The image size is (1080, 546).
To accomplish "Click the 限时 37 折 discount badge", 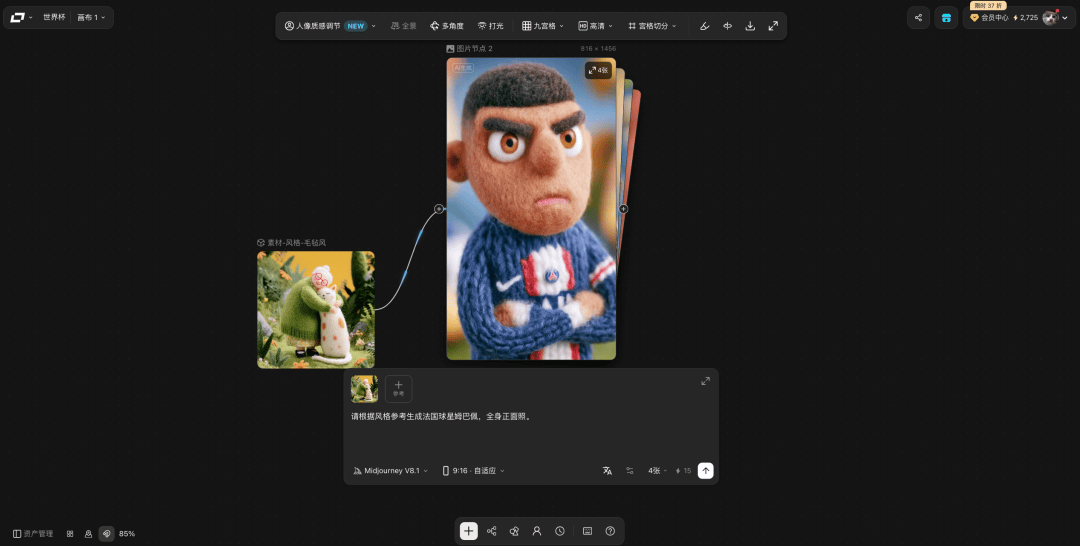I will click(988, 6).
